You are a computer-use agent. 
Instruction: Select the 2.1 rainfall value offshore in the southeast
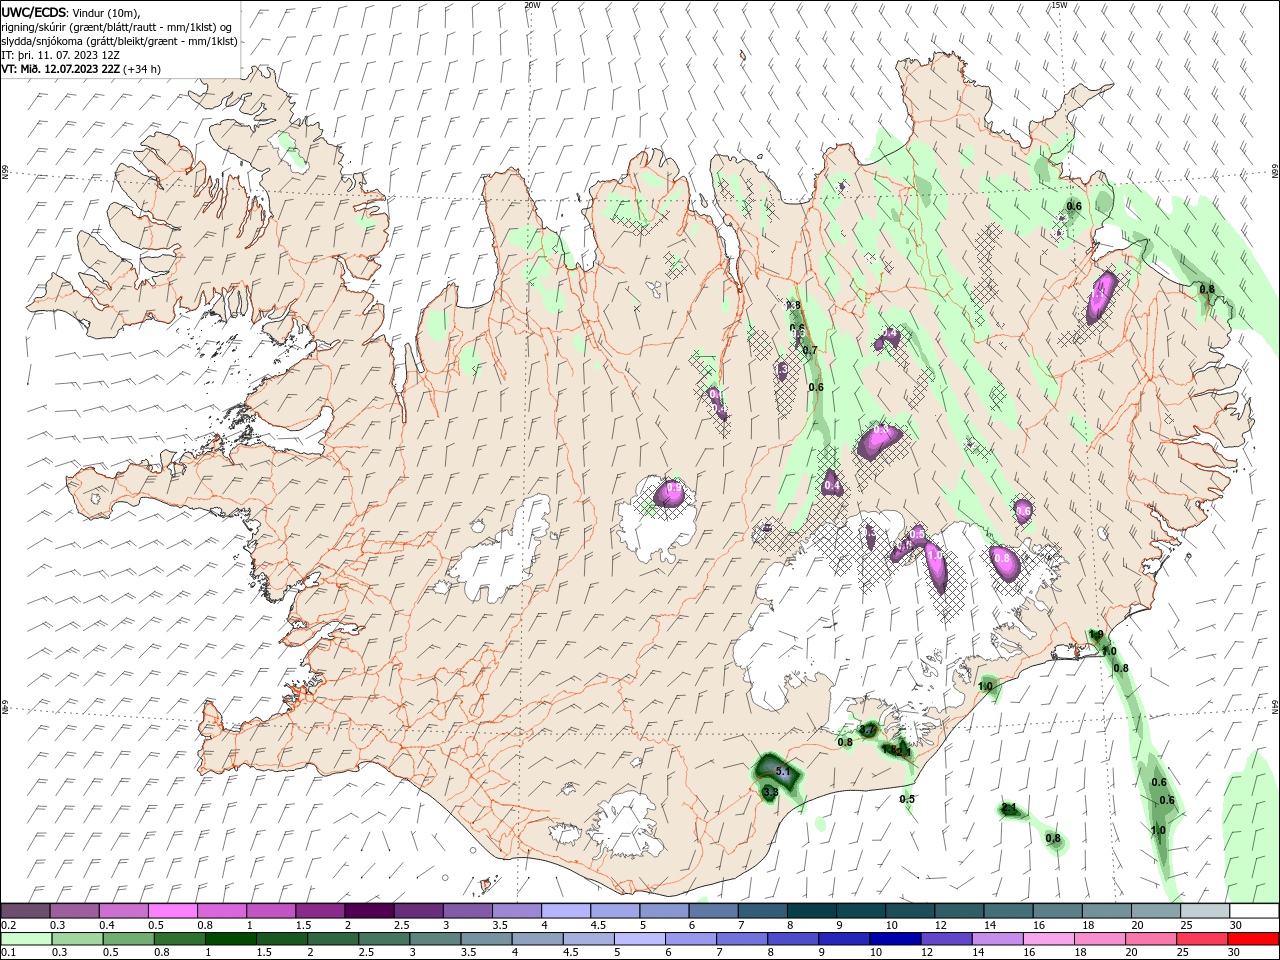tap(1009, 808)
